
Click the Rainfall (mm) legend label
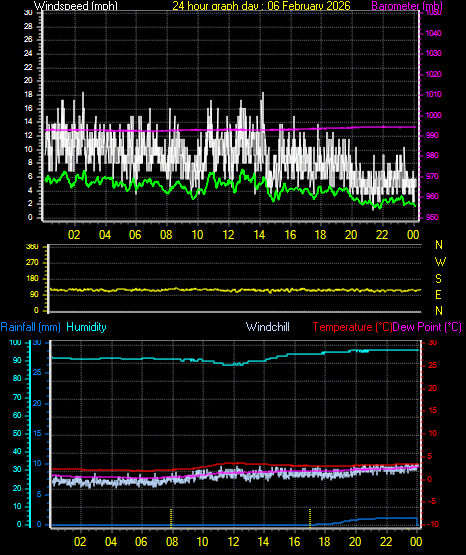click(x=30, y=327)
